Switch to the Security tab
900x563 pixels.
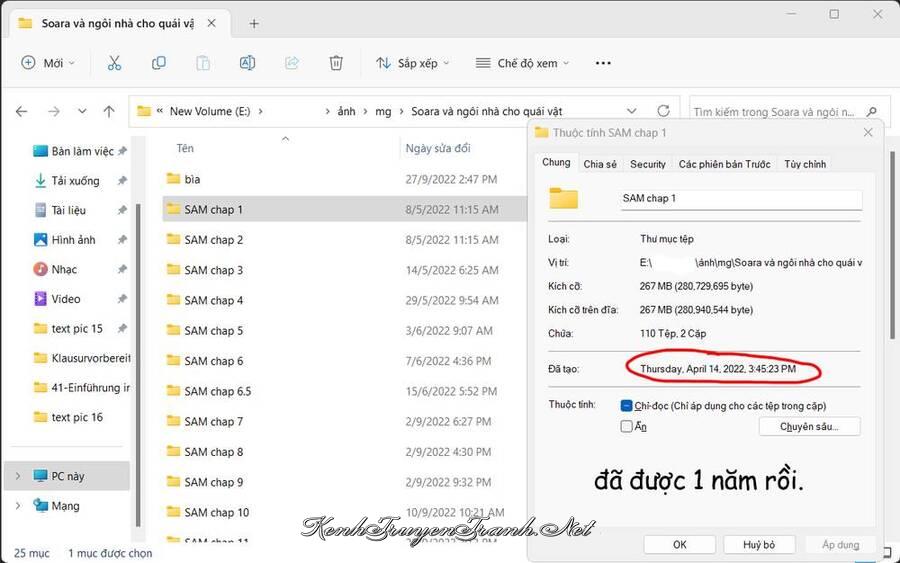coord(647,164)
